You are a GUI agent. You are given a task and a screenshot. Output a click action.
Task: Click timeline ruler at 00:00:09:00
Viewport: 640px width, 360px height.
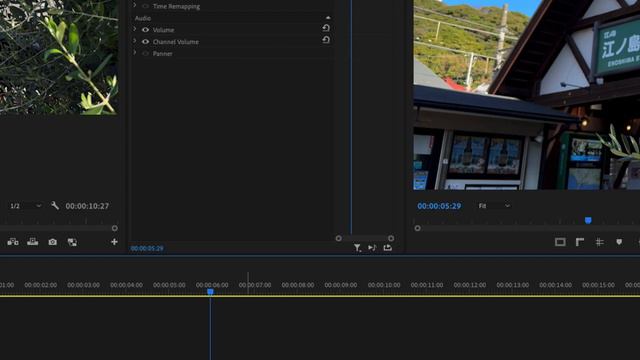(341, 285)
